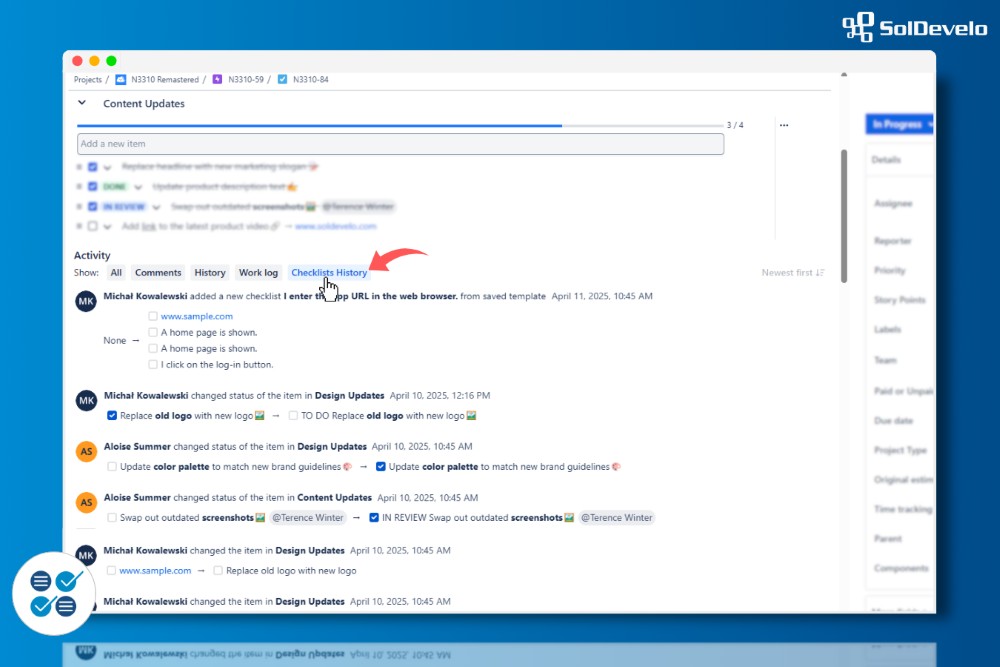Click the blue N3310-84 task icon
The height and width of the screenshot is (667, 1000).
[282, 79]
